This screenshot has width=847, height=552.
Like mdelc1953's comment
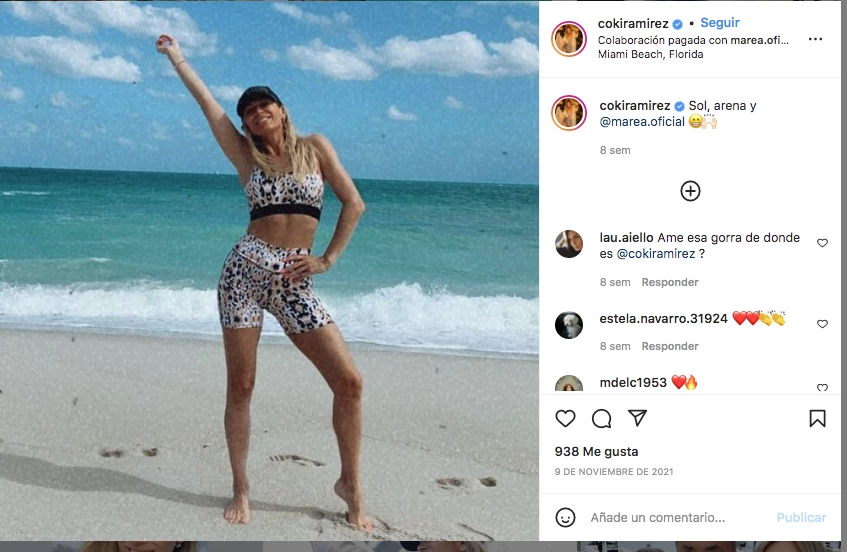click(x=822, y=387)
